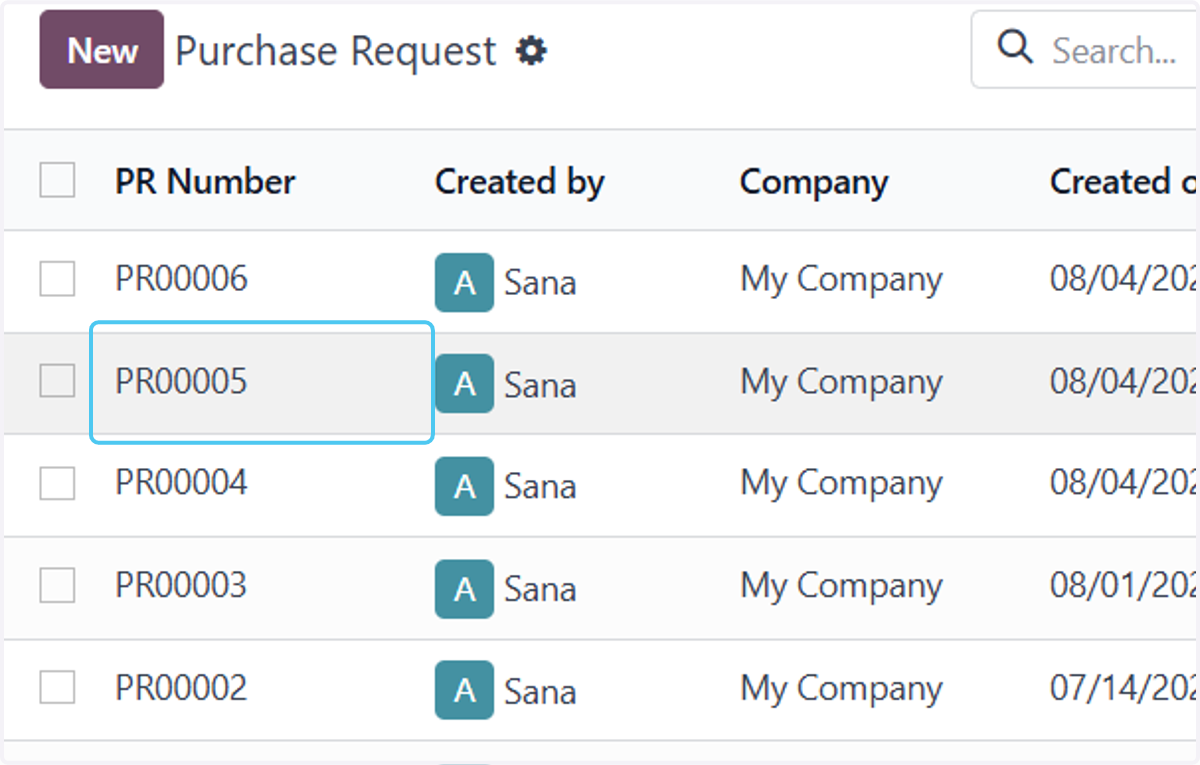Check the box for PR00002
Viewport: 1200px width, 765px height.
tap(58, 687)
